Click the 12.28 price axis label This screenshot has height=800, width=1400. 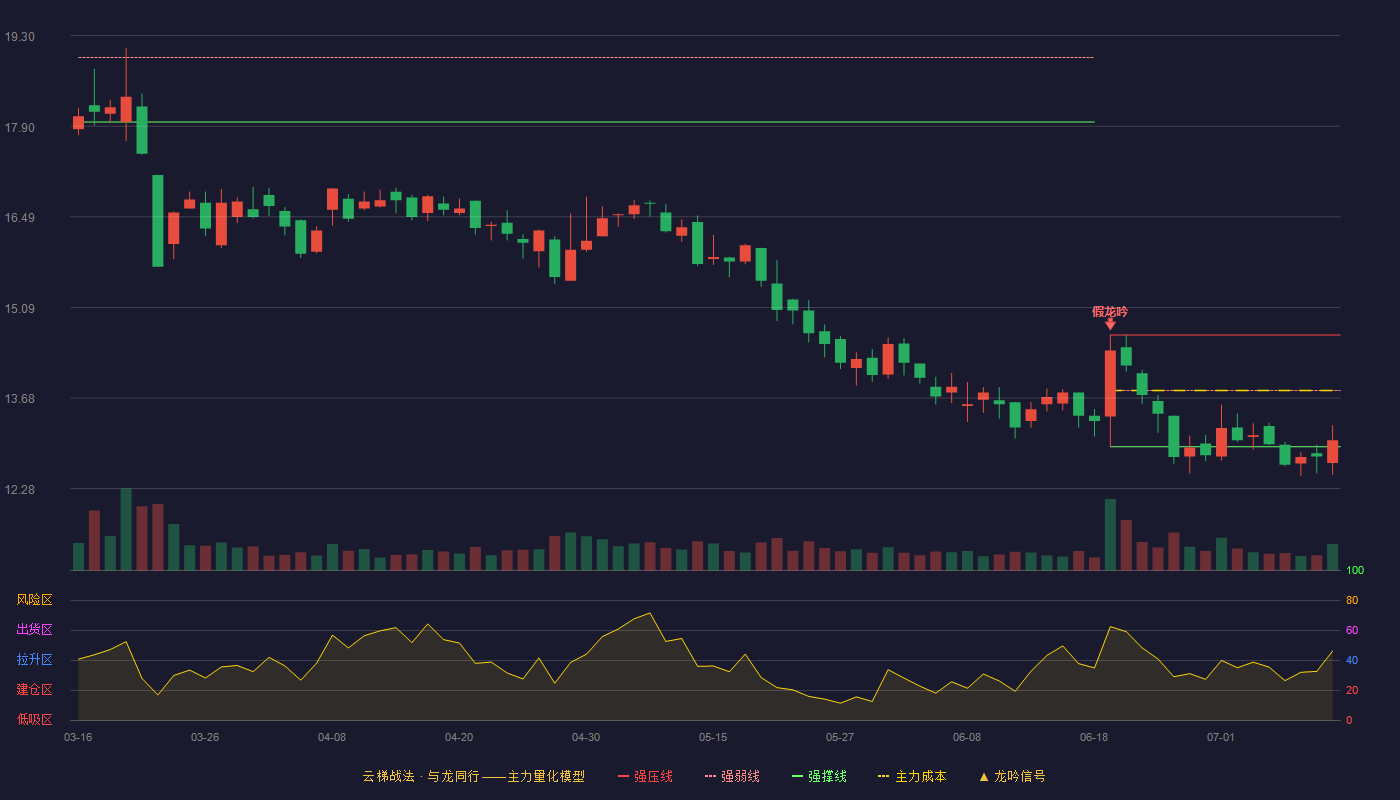tap(19, 490)
